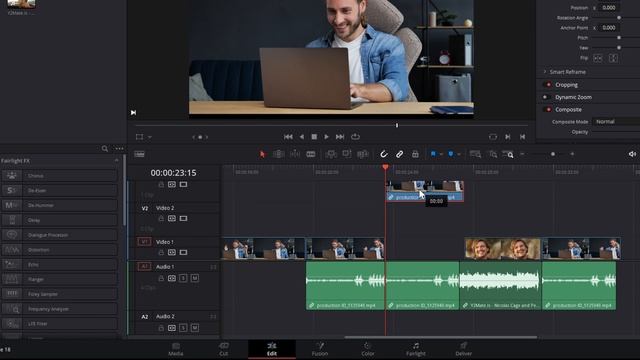Mute the Audio 1 track

(x=195, y=278)
